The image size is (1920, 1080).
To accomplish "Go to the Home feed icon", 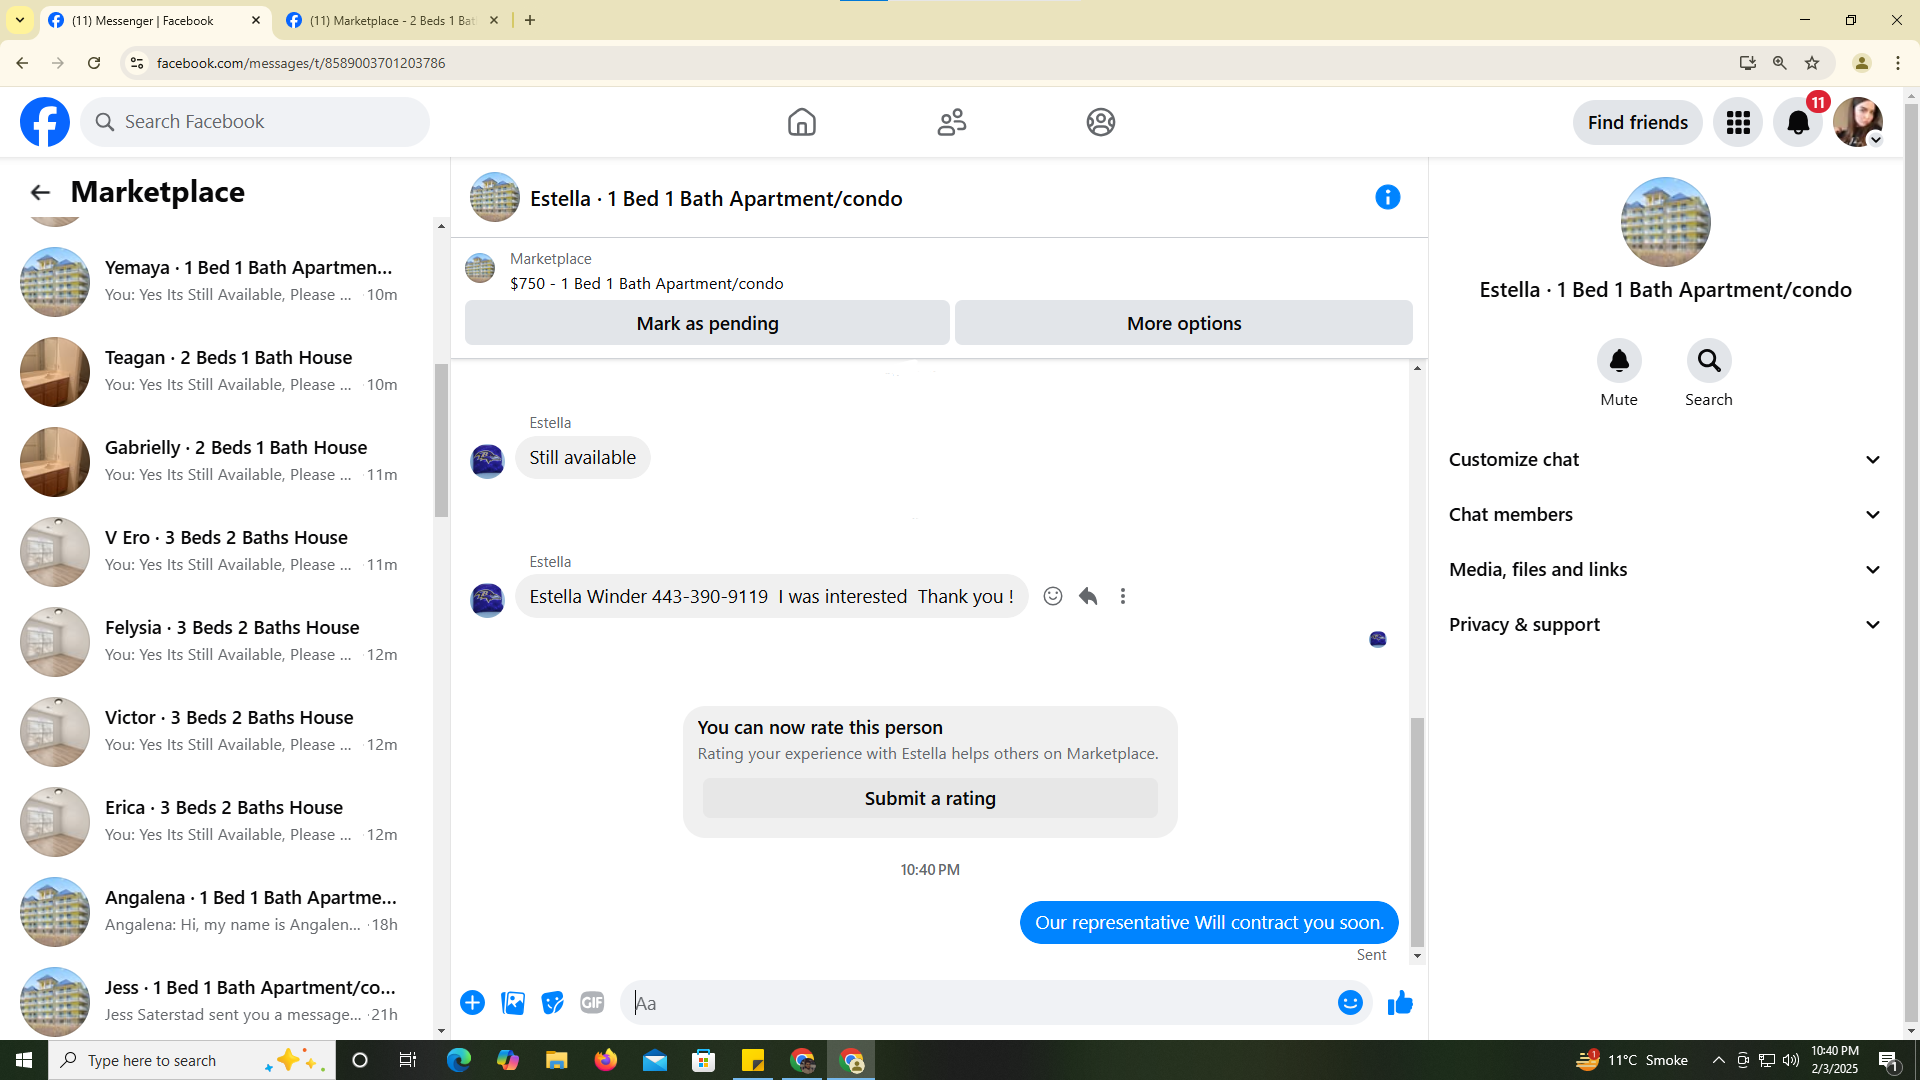I will pyautogui.click(x=801, y=122).
